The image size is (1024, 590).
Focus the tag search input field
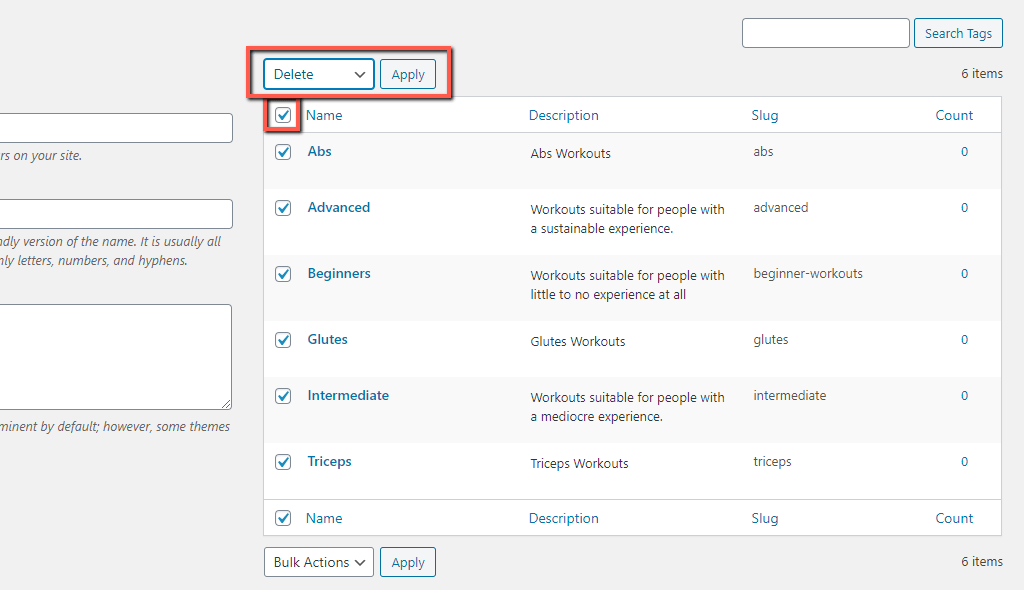pyautogui.click(x=825, y=33)
